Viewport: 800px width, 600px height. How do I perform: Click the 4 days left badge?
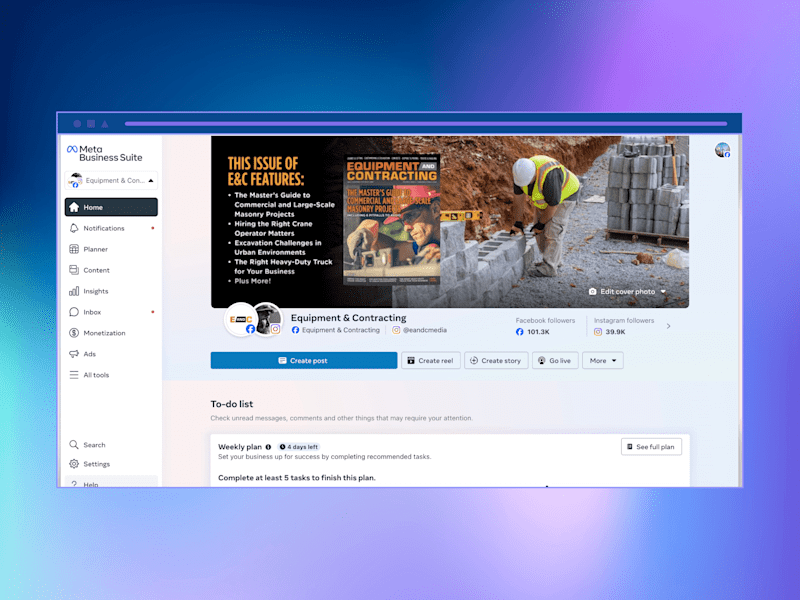click(x=298, y=447)
